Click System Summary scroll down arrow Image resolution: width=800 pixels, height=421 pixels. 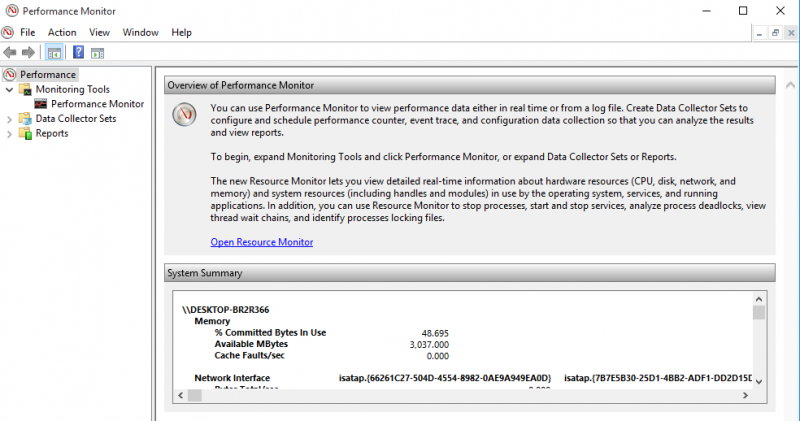click(x=759, y=382)
